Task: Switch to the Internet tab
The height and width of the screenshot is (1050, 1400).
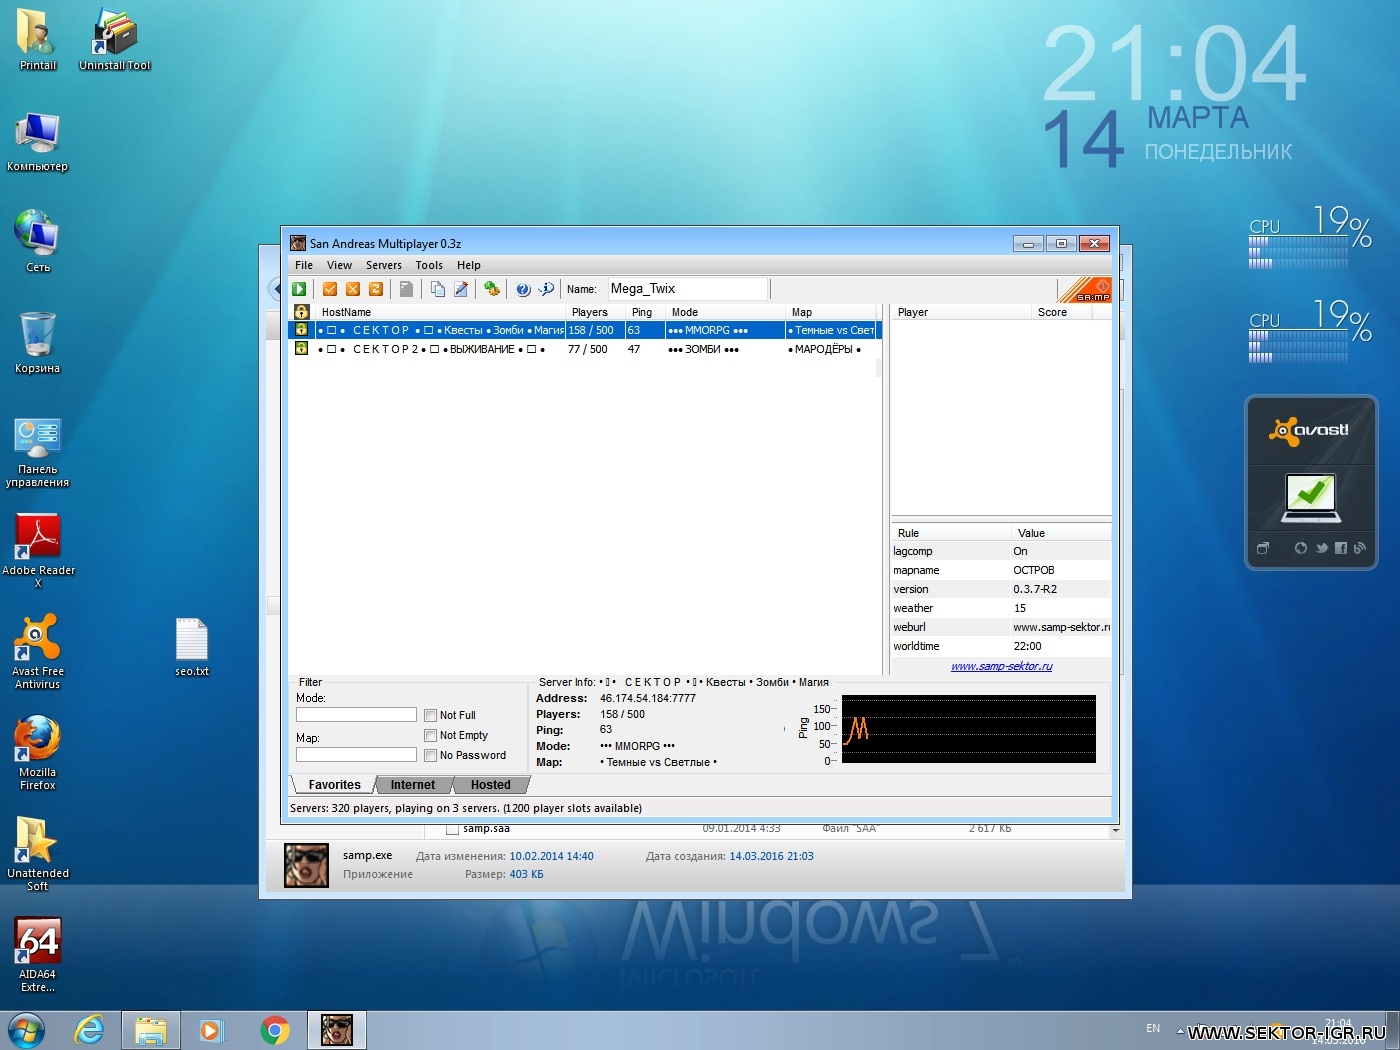Action: pyautogui.click(x=412, y=785)
